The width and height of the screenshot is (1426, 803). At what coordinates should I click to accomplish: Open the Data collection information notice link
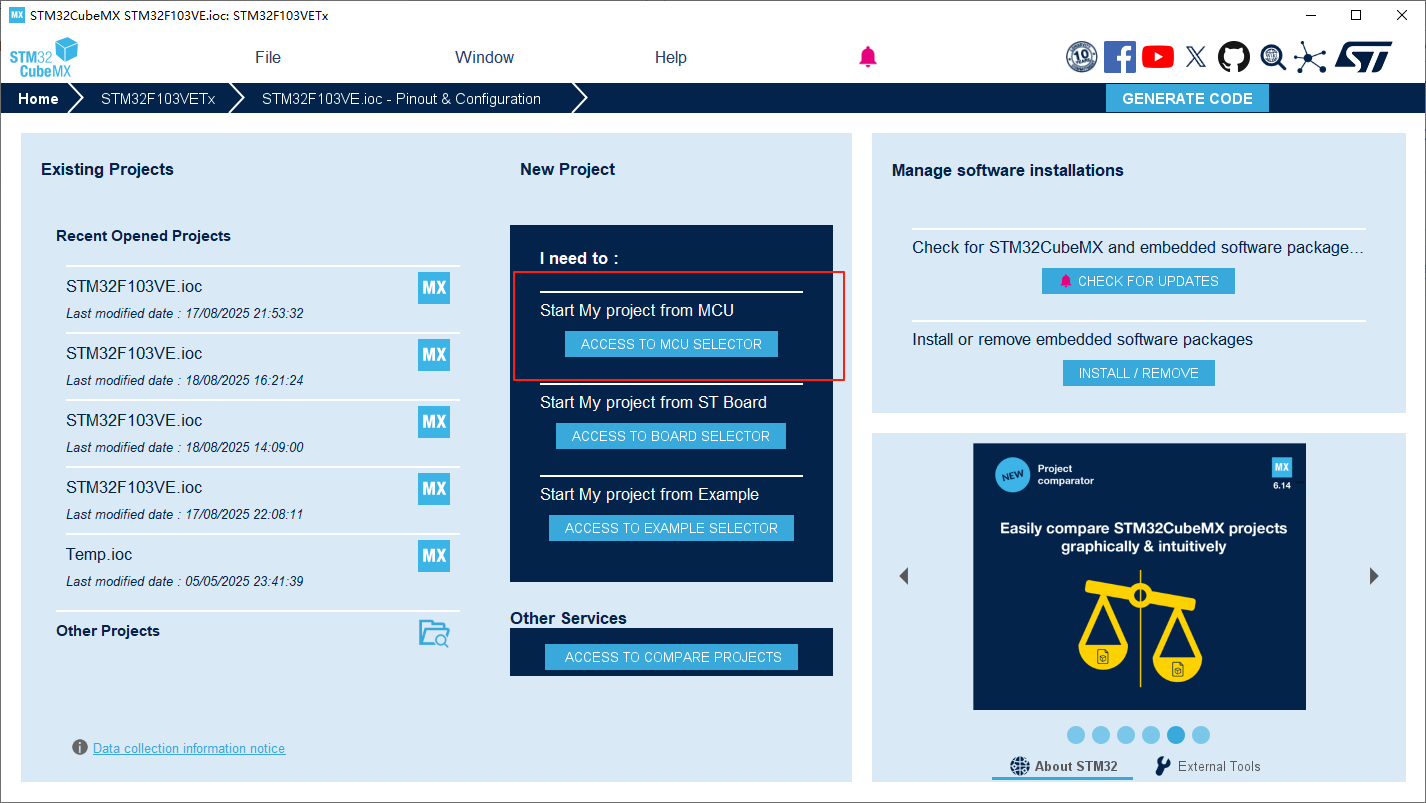pos(189,748)
